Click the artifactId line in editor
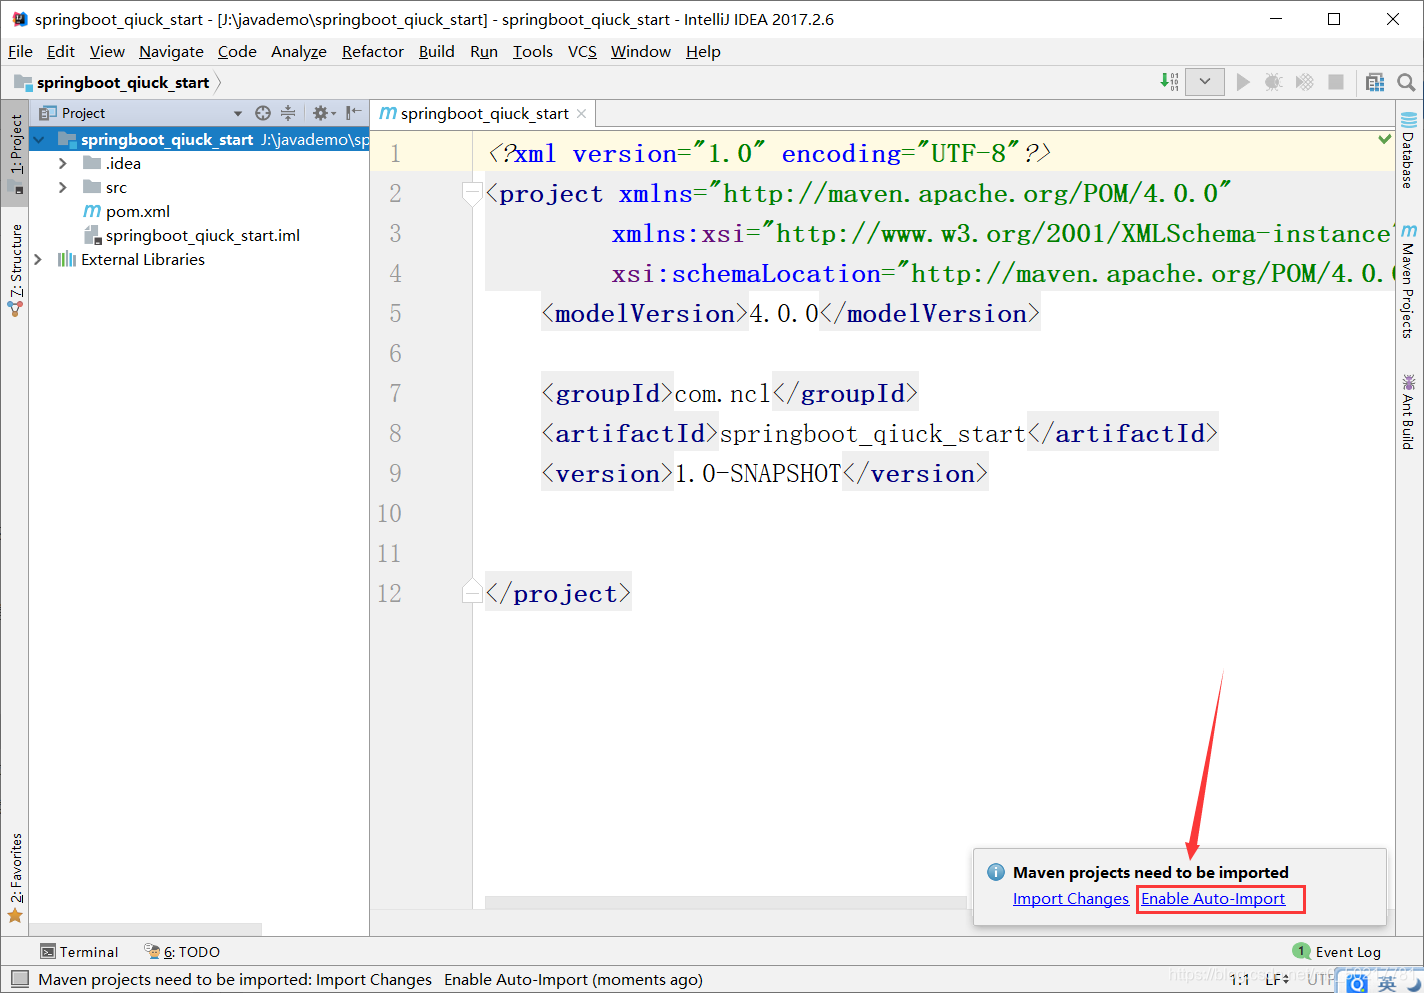 point(879,433)
